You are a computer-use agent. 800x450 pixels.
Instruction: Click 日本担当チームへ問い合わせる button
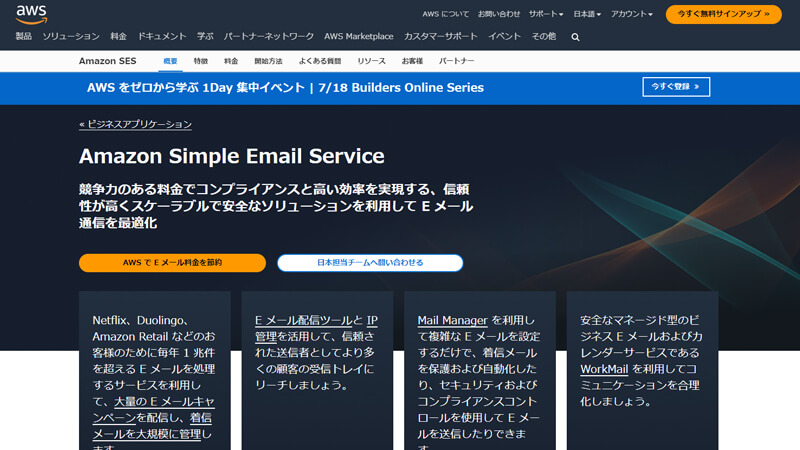point(370,263)
